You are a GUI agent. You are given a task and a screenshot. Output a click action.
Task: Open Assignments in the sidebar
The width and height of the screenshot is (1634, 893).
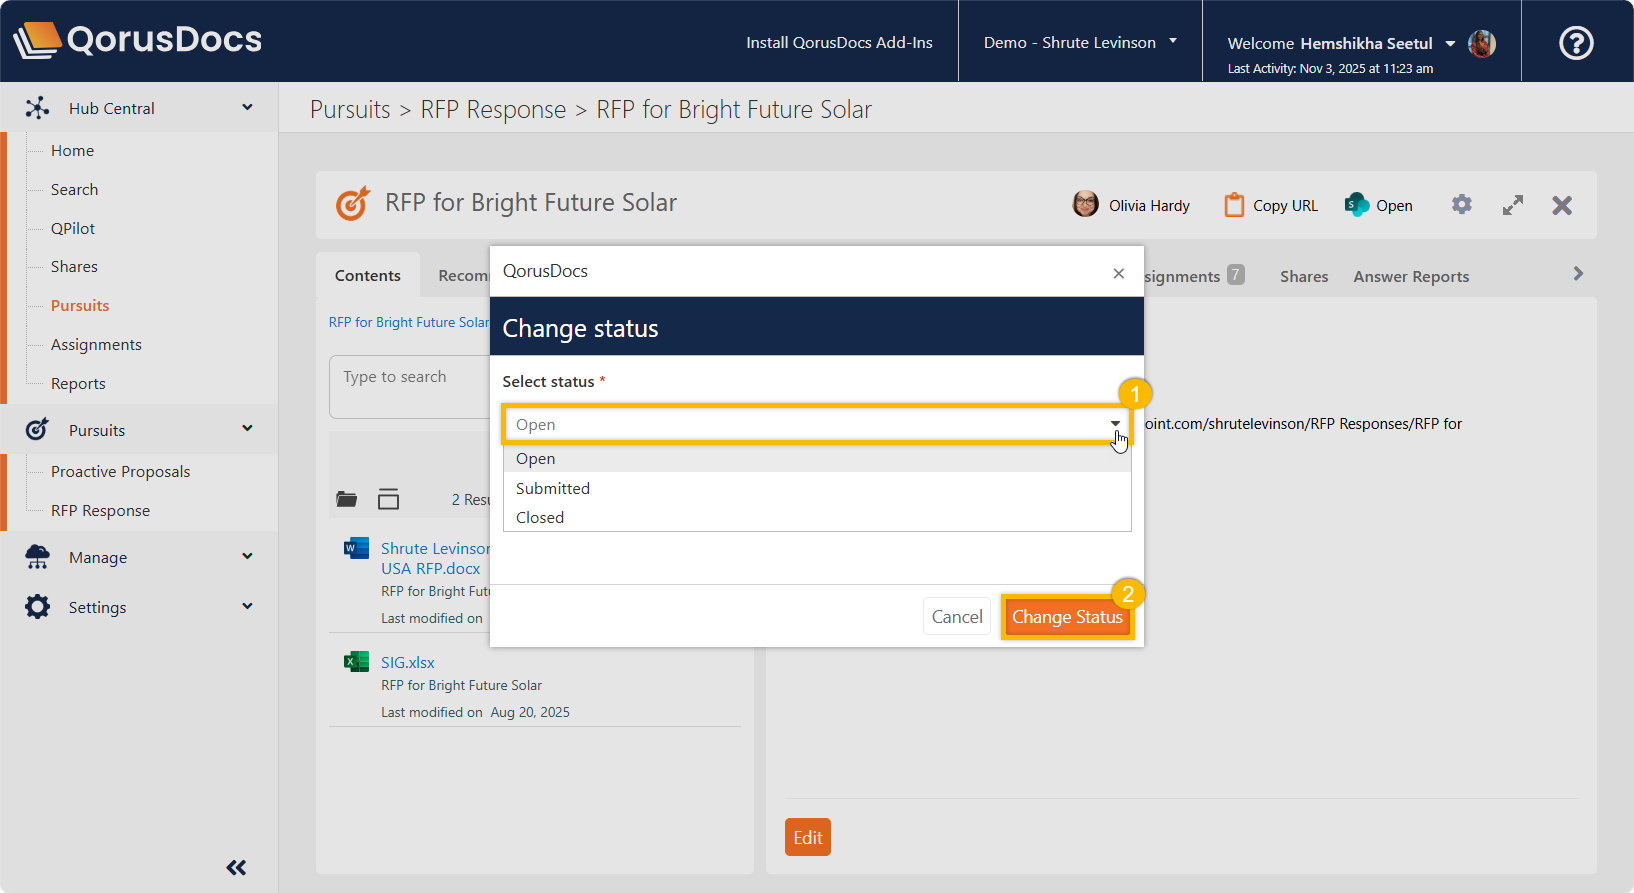pyautogui.click(x=96, y=344)
